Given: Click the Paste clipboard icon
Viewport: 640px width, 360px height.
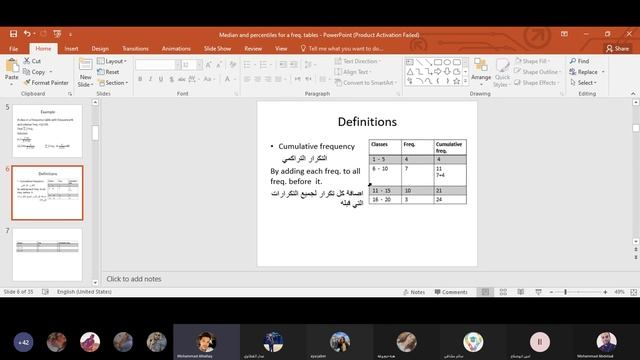Looking at the screenshot, I should click(x=12, y=65).
